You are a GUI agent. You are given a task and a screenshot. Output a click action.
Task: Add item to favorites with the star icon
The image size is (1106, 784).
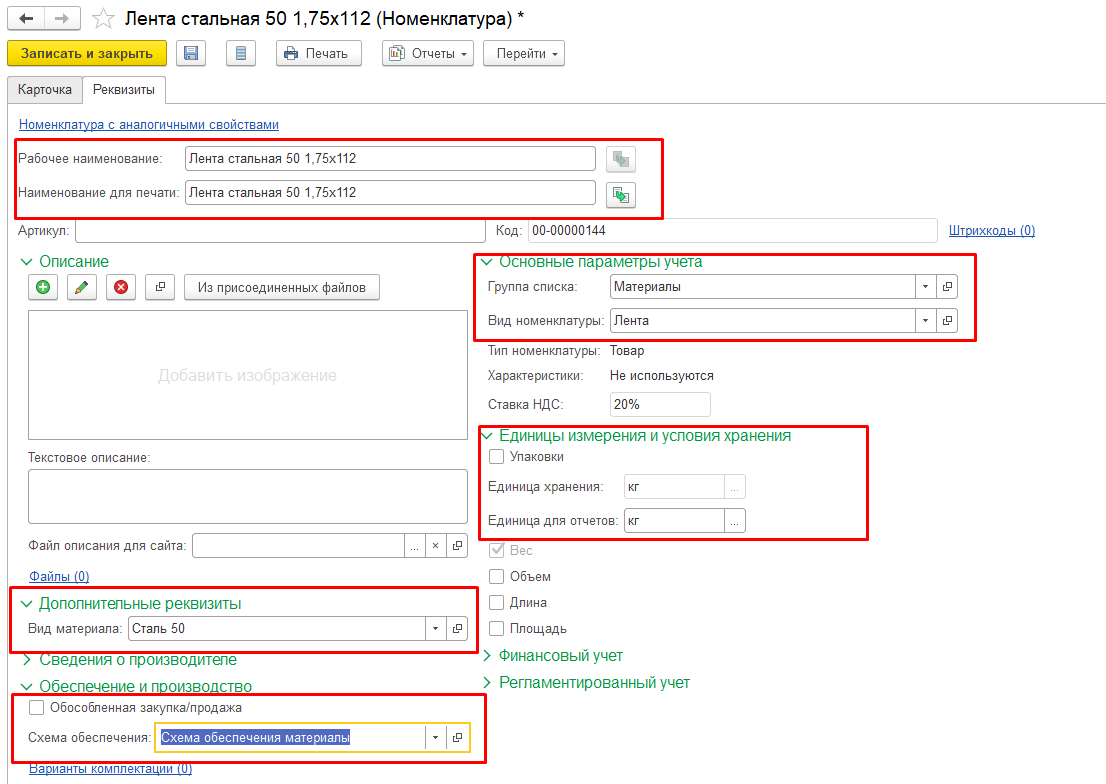pos(103,18)
